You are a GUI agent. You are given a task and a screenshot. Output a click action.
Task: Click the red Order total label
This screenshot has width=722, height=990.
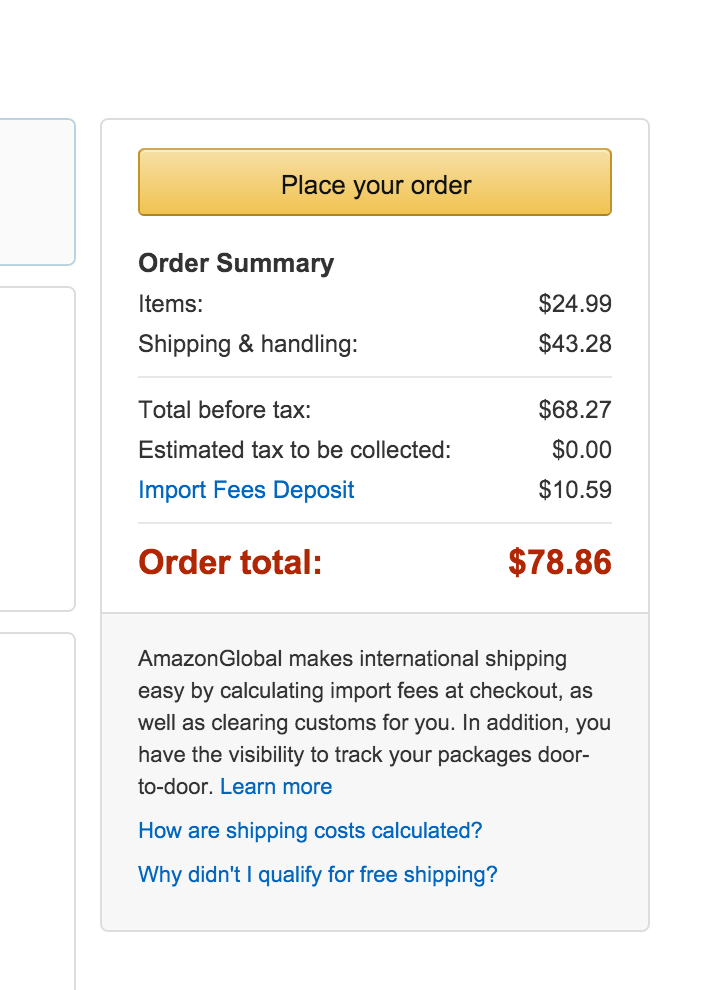click(x=230, y=563)
